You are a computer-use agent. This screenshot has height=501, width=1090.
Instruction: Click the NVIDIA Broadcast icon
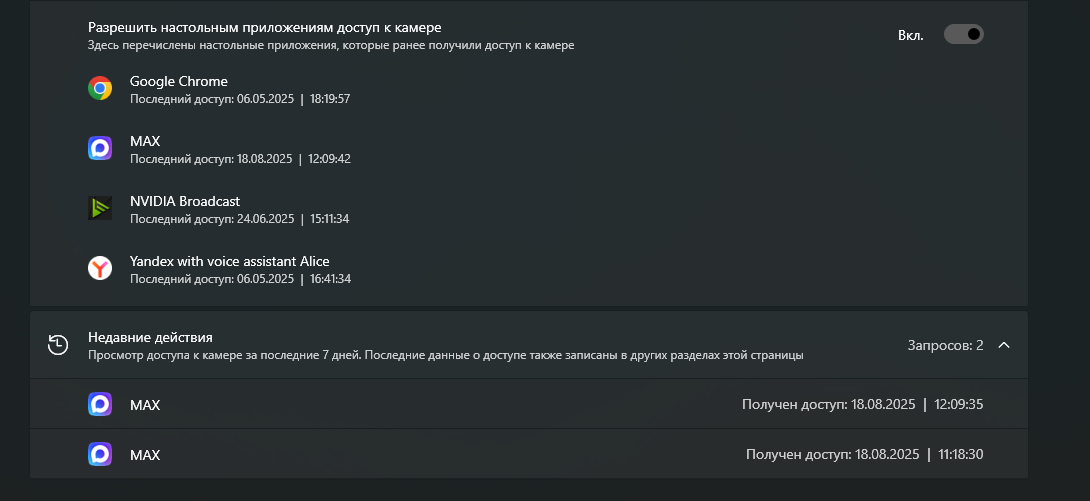pos(100,208)
